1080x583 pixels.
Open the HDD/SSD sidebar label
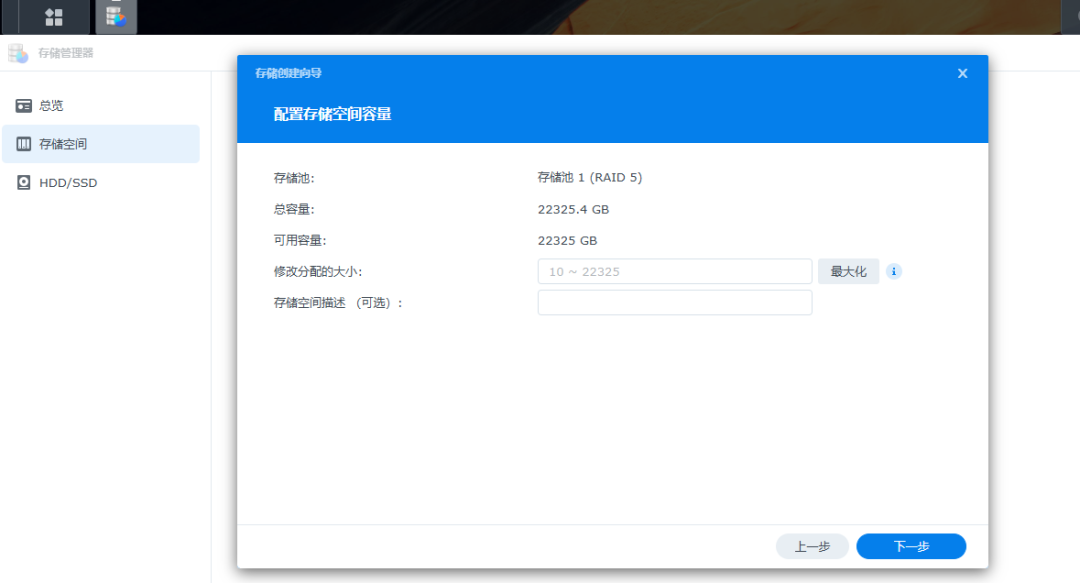(x=68, y=183)
